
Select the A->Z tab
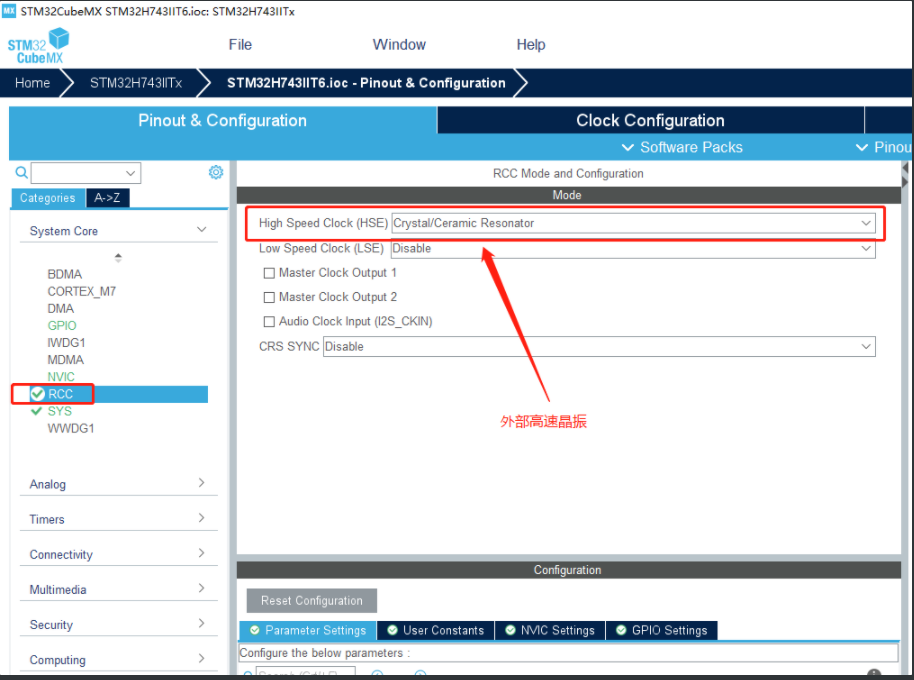click(108, 198)
